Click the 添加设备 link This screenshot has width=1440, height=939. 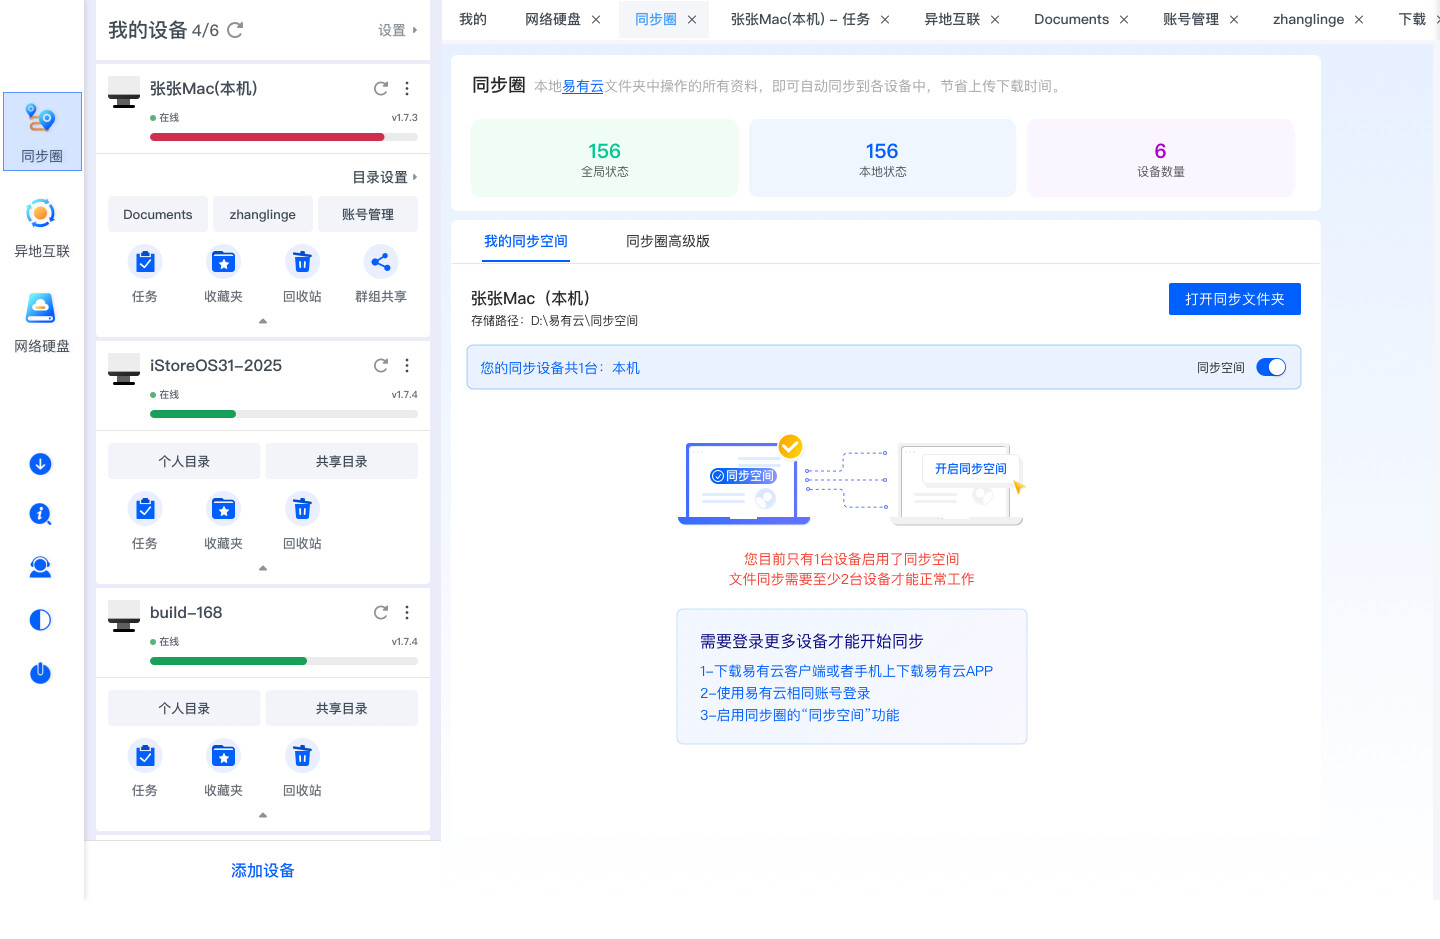pos(262,870)
